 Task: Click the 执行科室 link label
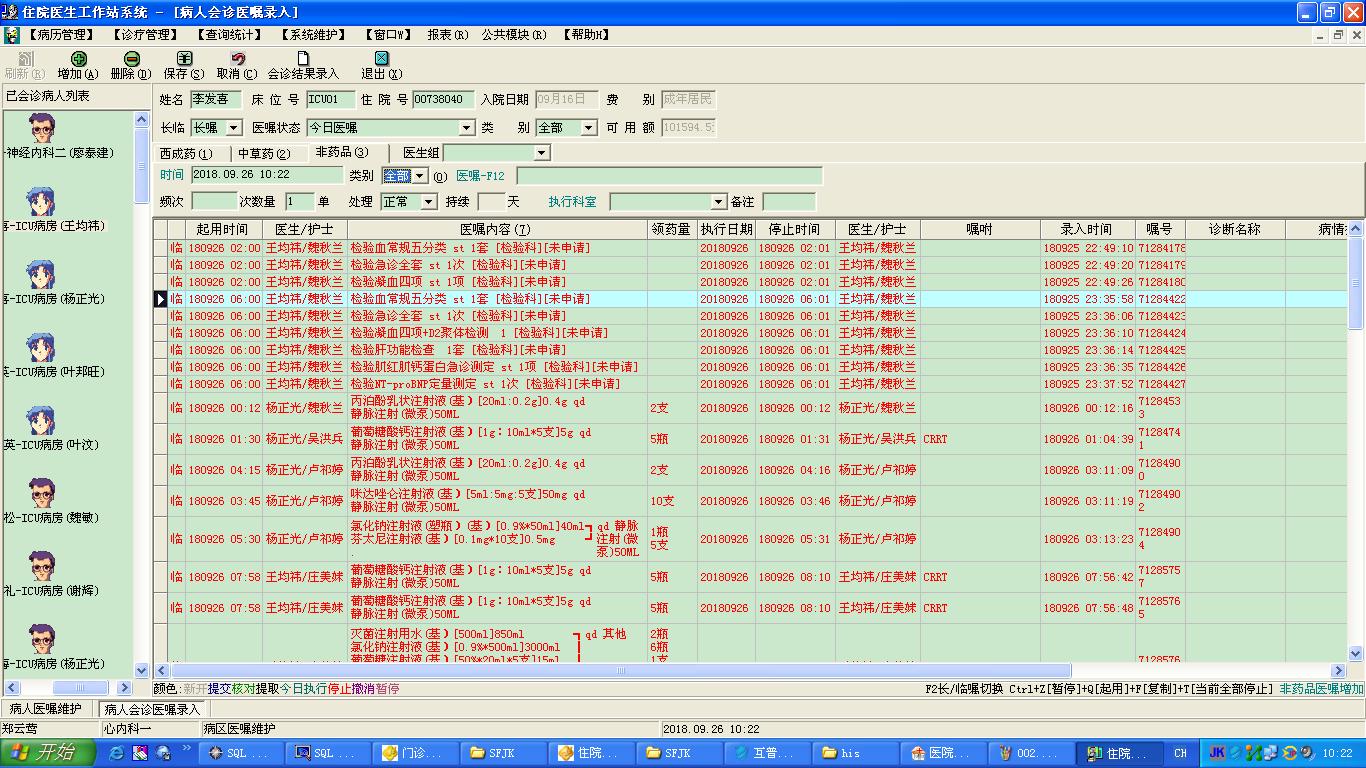click(x=572, y=202)
